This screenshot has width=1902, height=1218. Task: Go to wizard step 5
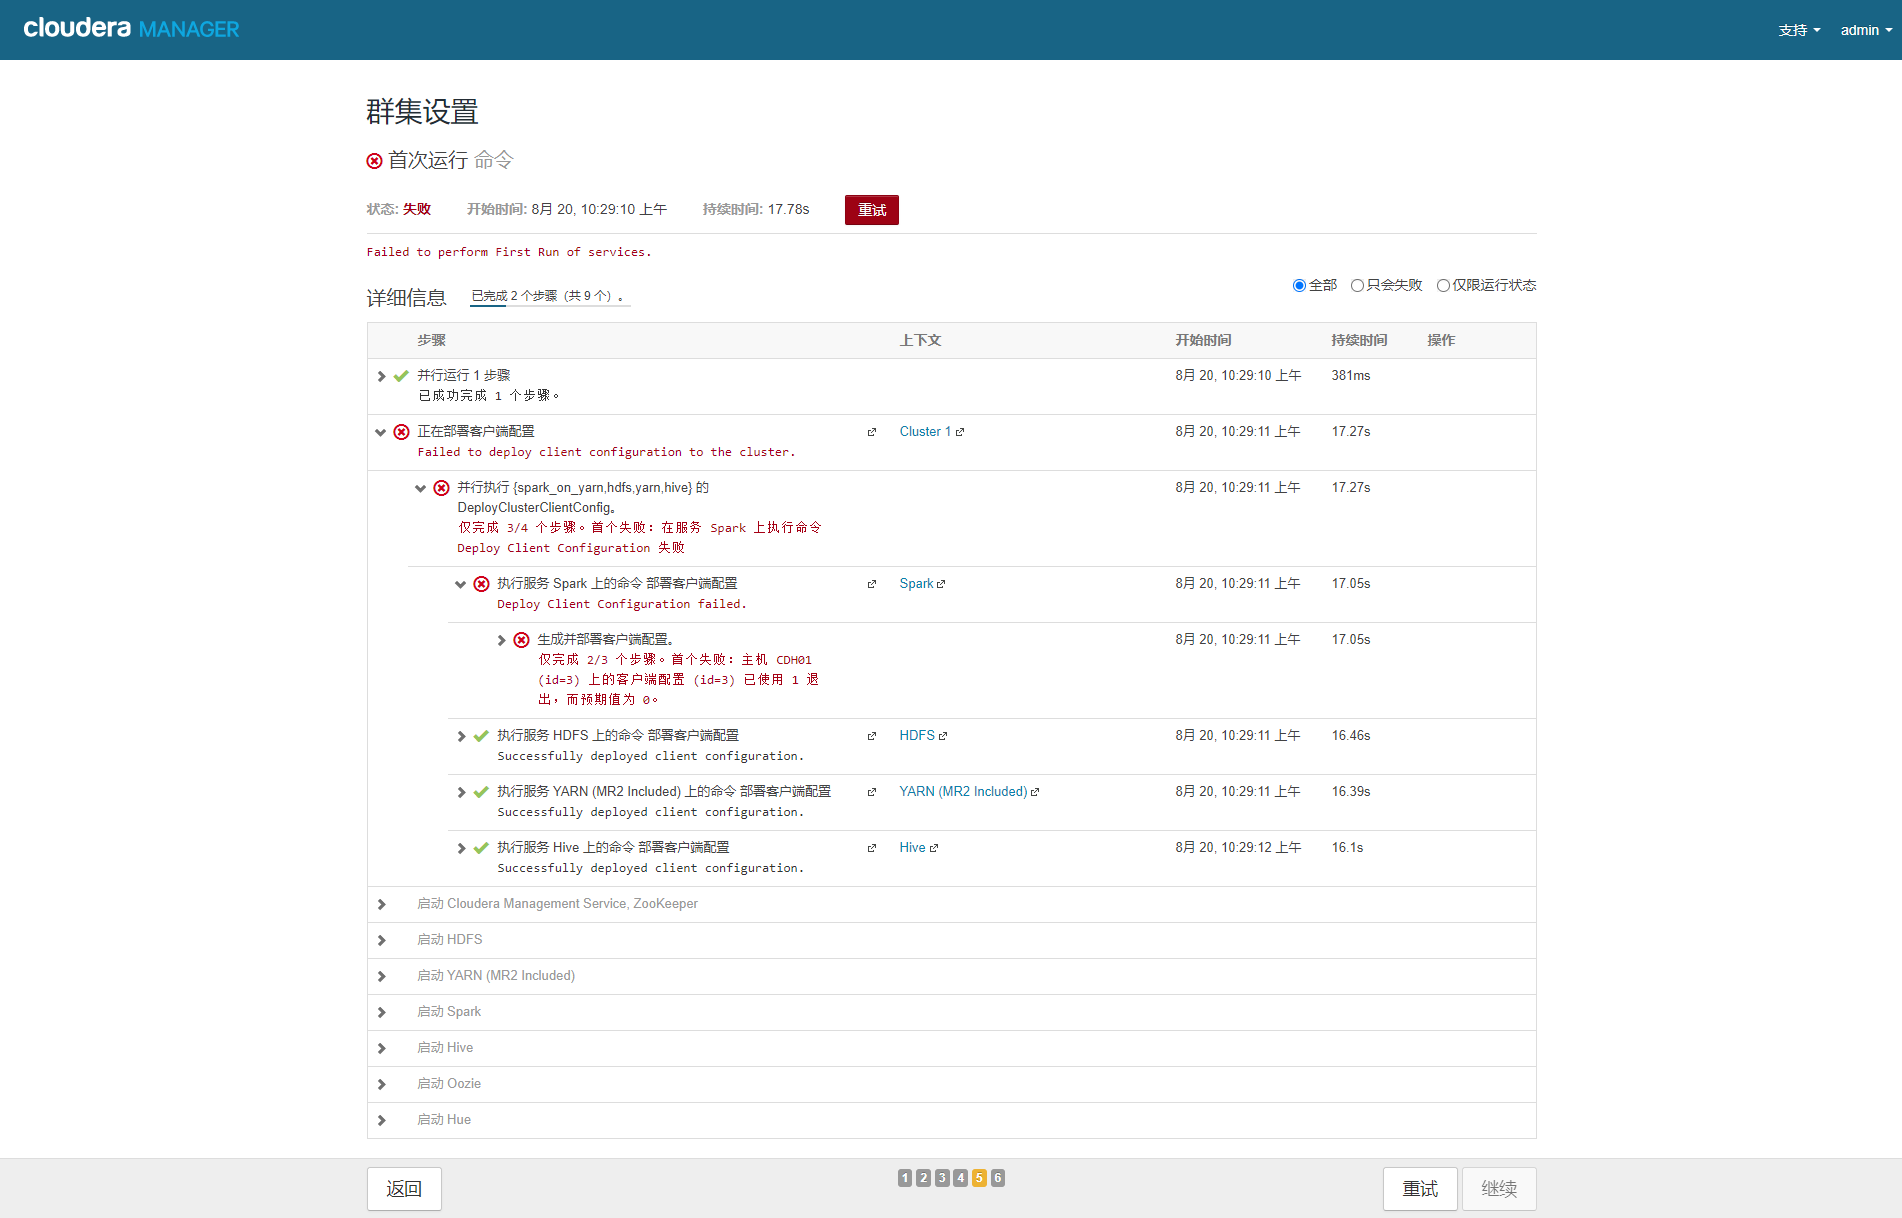coord(979,1178)
